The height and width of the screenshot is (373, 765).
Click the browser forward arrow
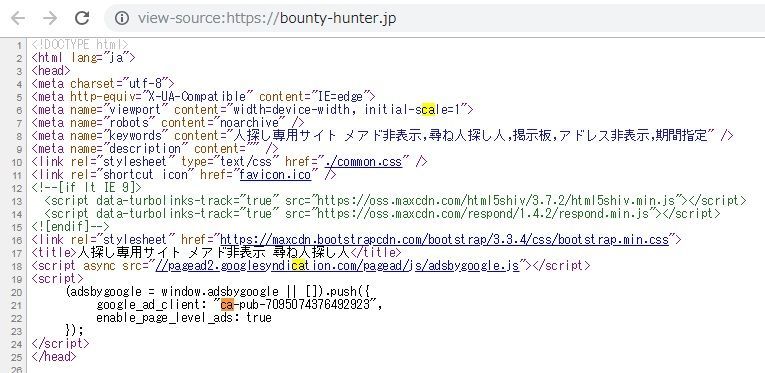[x=50, y=19]
